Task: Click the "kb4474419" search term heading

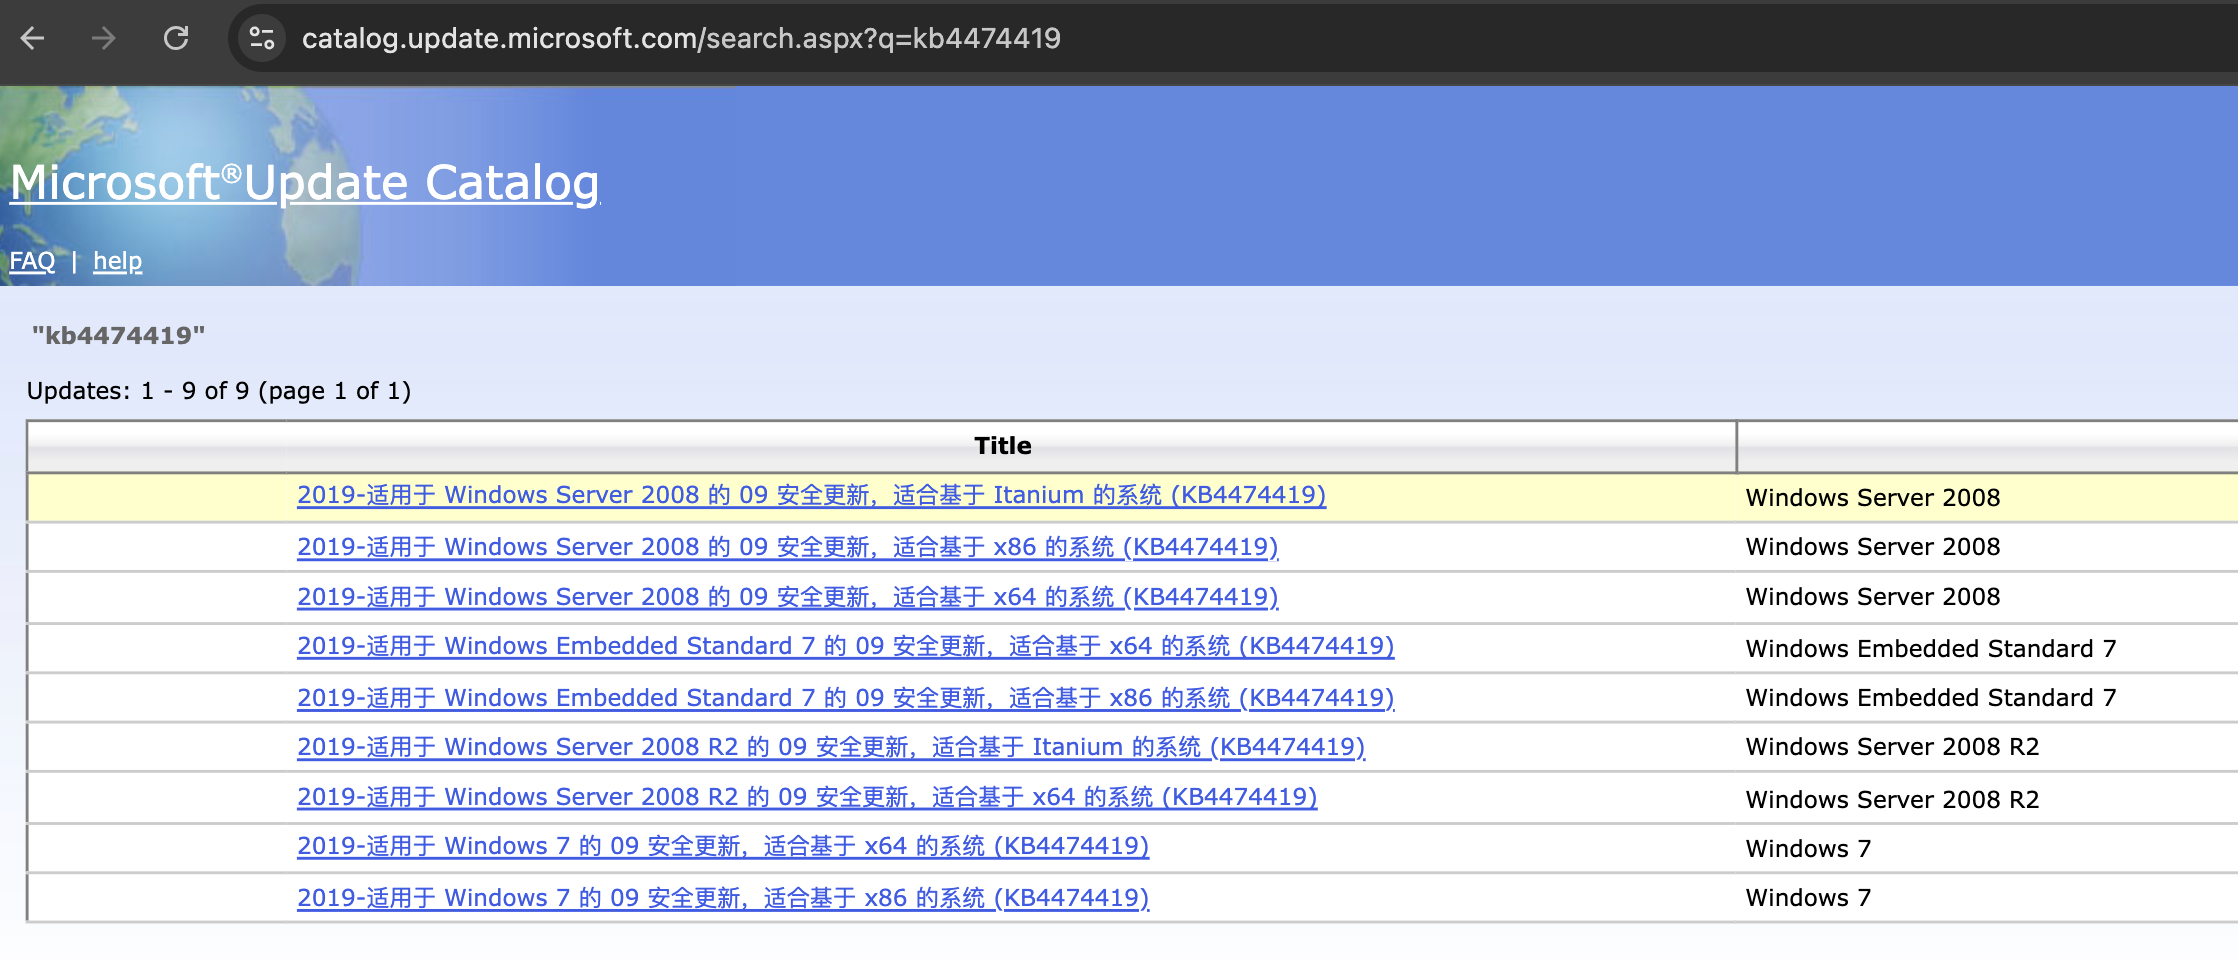Action: pos(118,336)
